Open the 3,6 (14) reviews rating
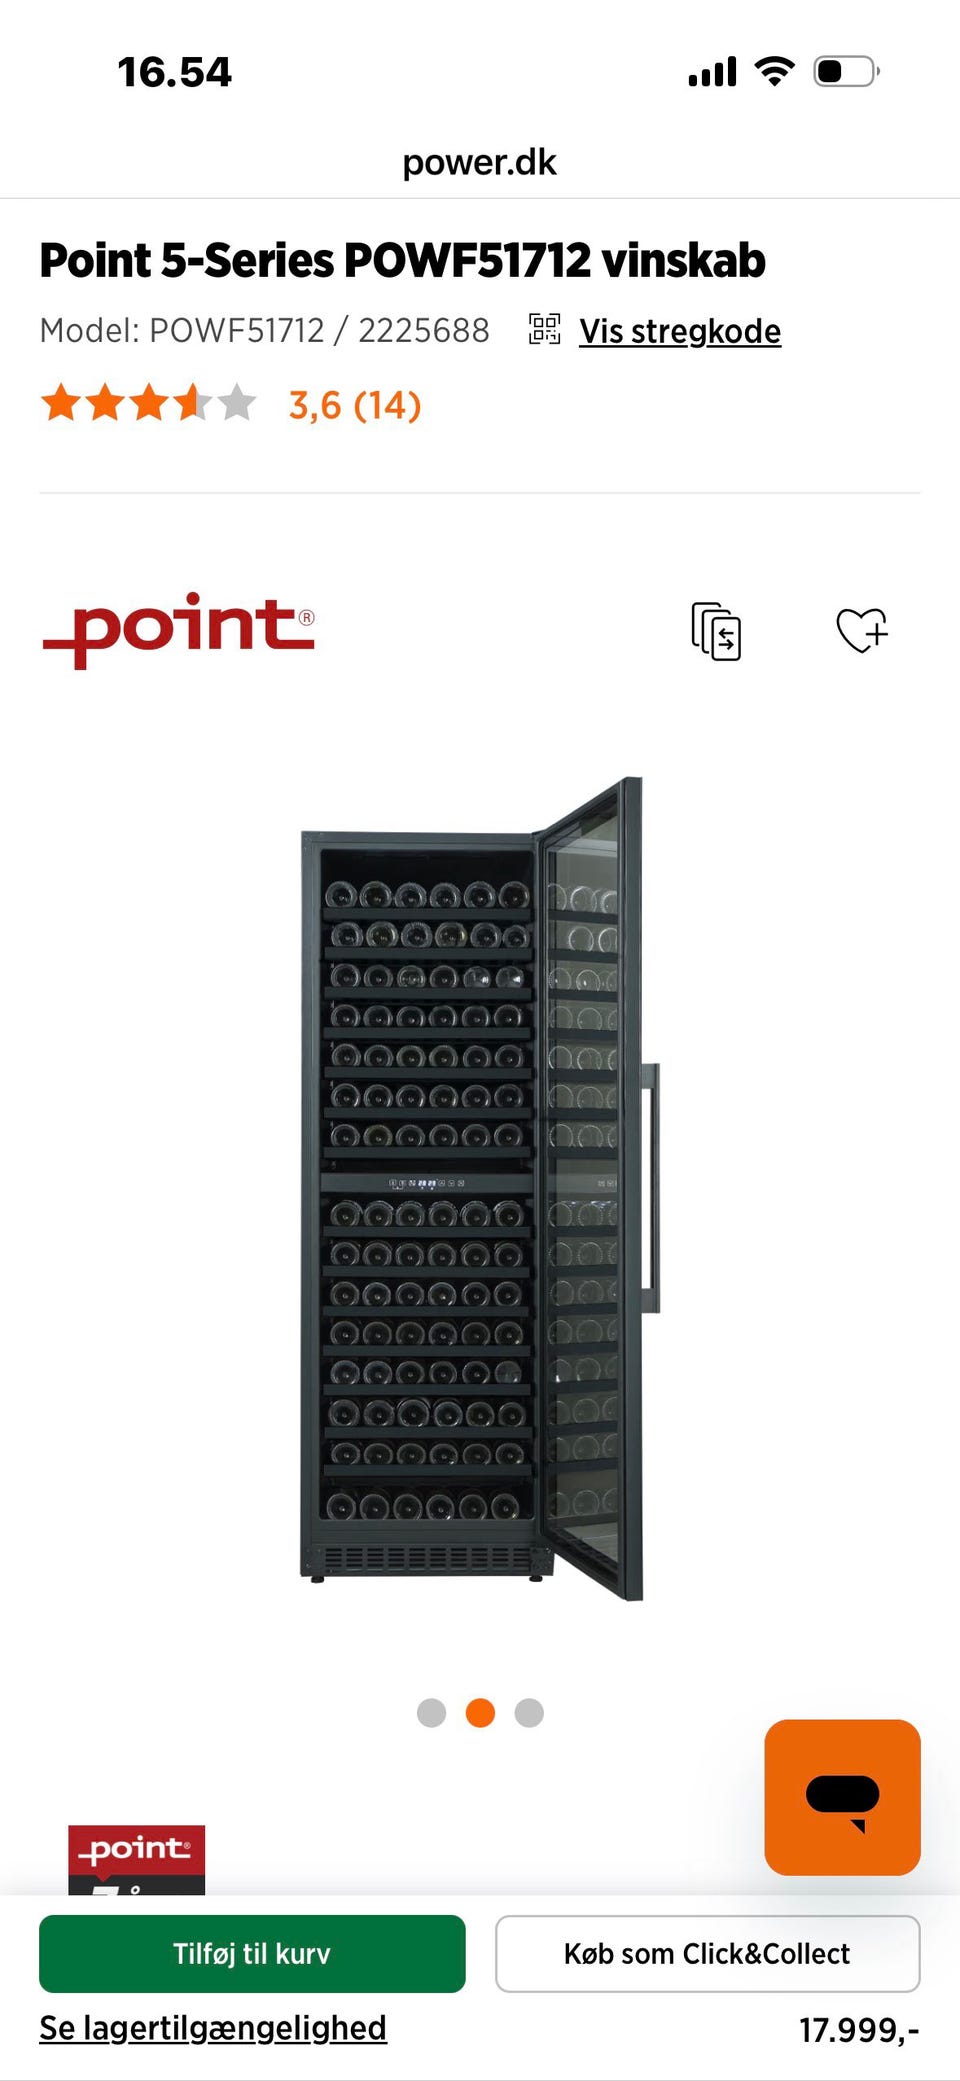This screenshot has width=960, height=2081. point(355,405)
